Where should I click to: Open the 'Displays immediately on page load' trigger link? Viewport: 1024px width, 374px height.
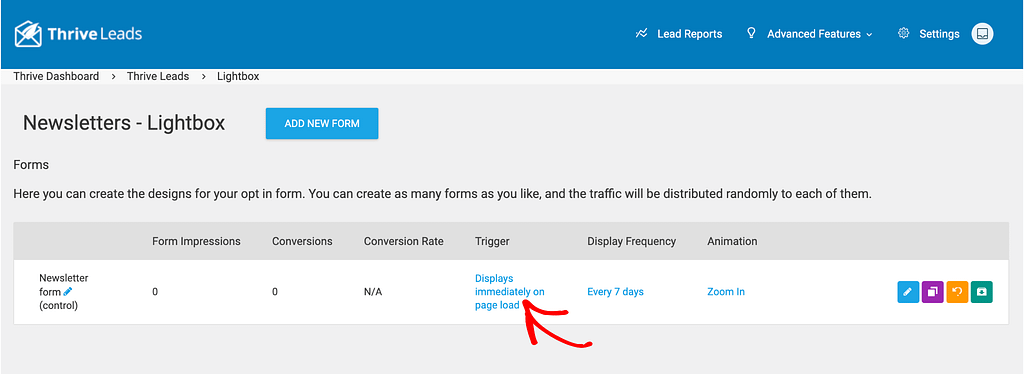tap(509, 292)
